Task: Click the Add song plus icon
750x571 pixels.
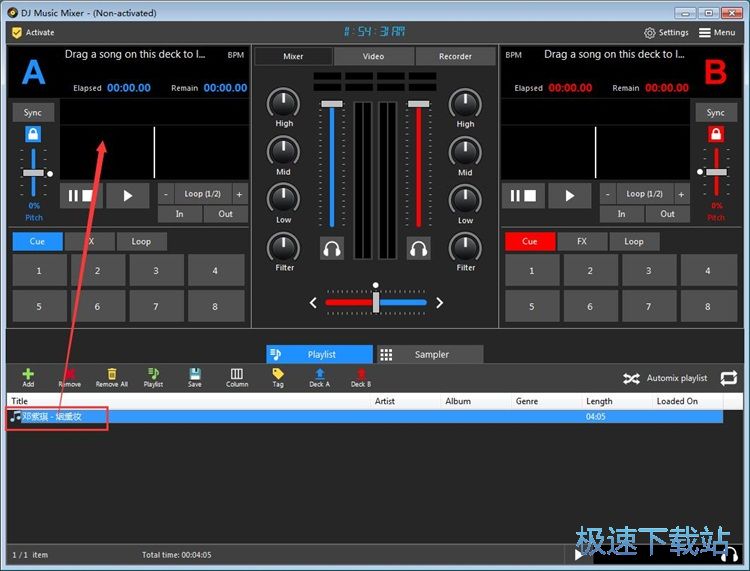Action: pyautogui.click(x=28, y=374)
